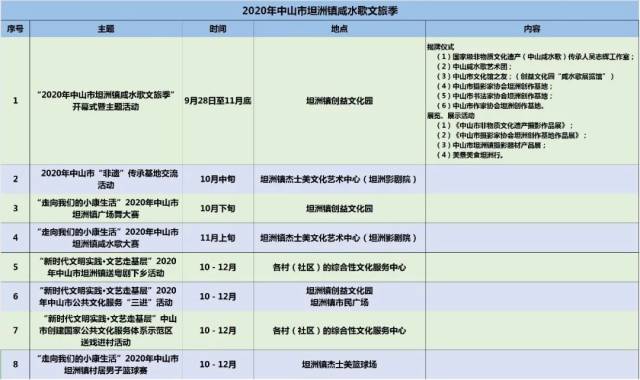Screen dimensions: 640x380
Task: Select the "送戏进村活动" theme cell
Action: [x=106, y=330]
